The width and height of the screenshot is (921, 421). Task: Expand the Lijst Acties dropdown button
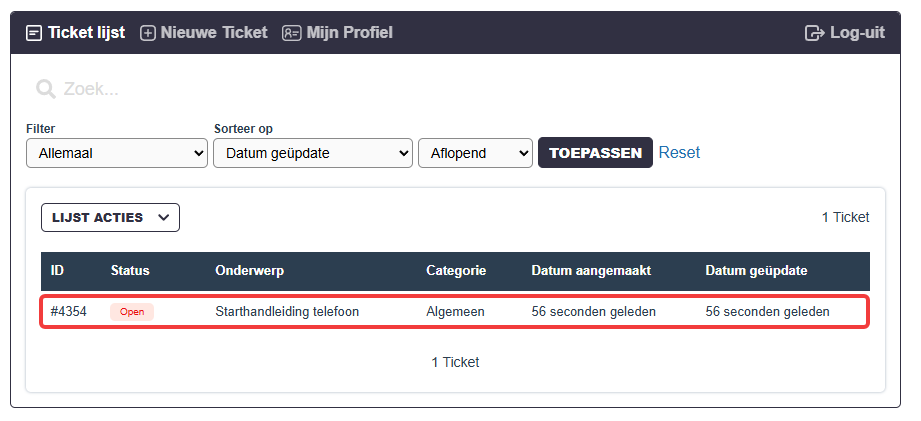point(110,217)
